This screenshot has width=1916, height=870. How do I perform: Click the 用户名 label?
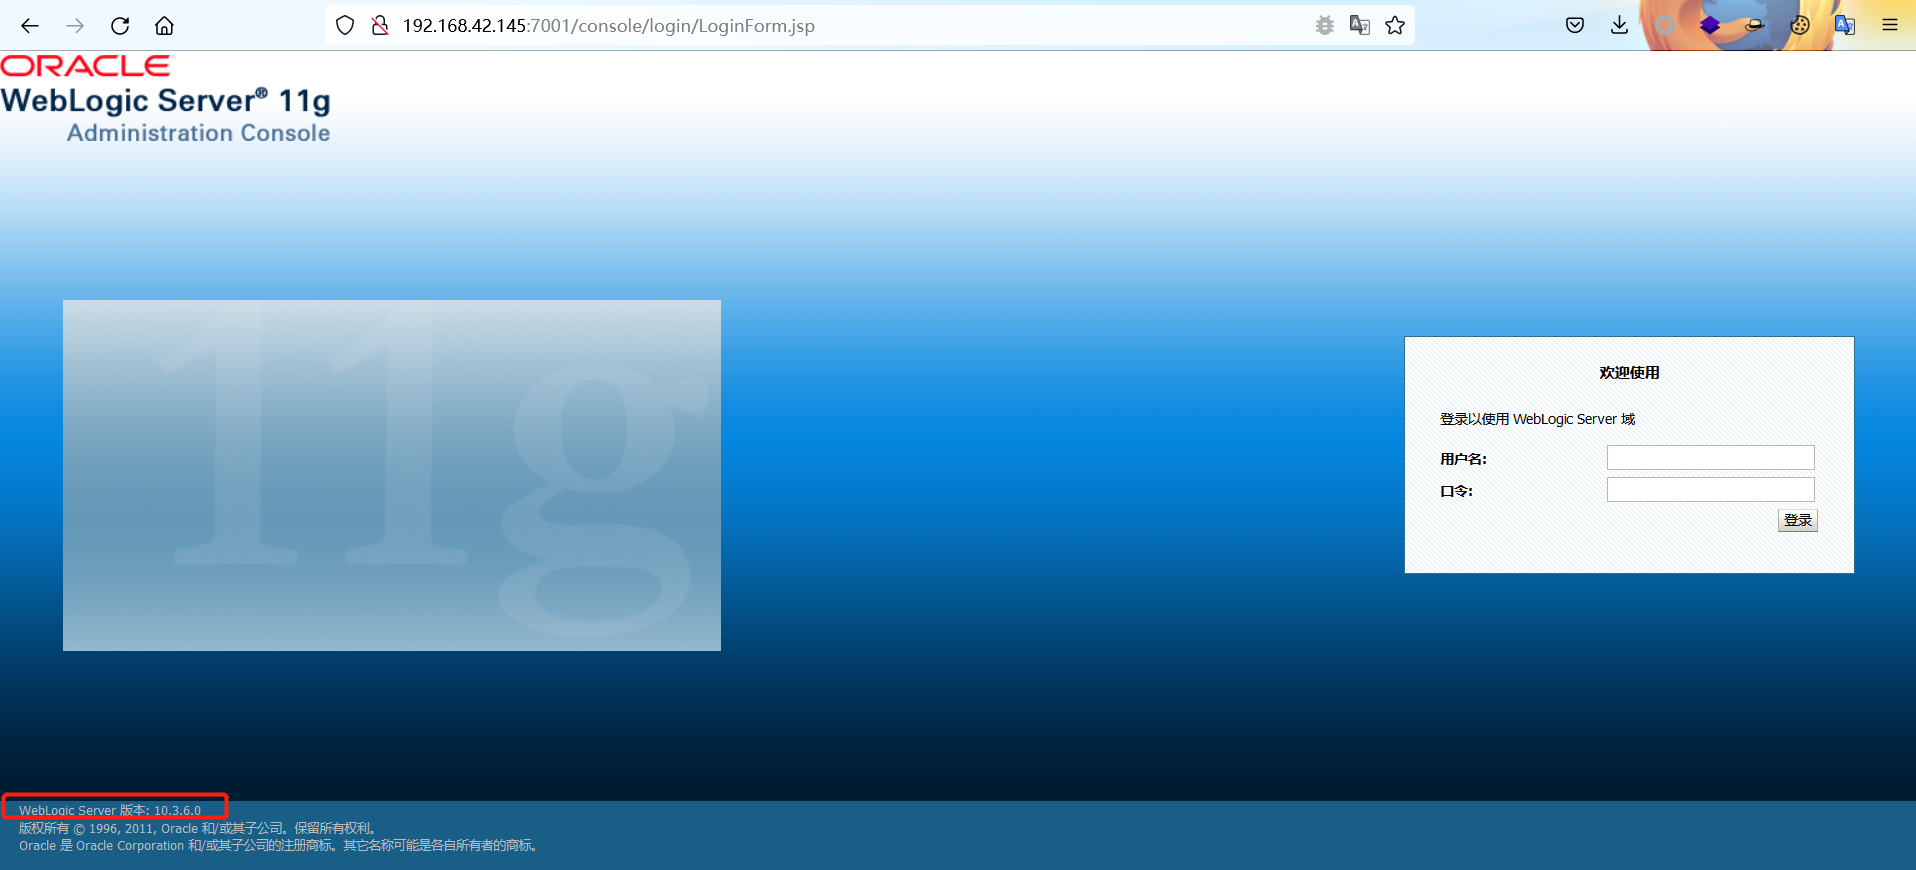point(1463,459)
